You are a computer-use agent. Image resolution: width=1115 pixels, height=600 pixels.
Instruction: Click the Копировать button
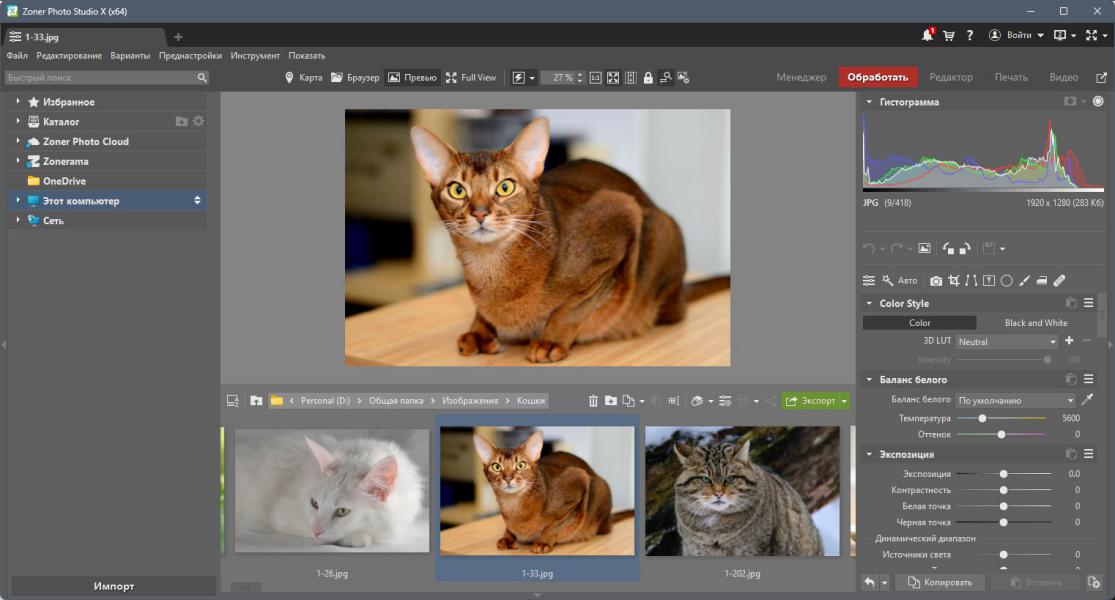pos(939,582)
